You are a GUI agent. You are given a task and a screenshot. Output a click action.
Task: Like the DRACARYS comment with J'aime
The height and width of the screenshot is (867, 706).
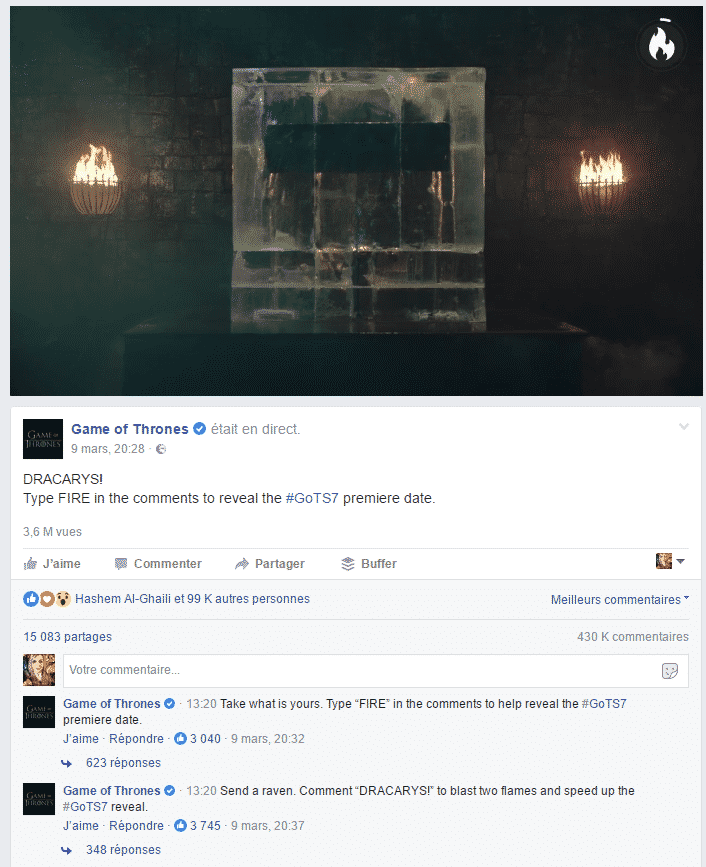coord(81,826)
